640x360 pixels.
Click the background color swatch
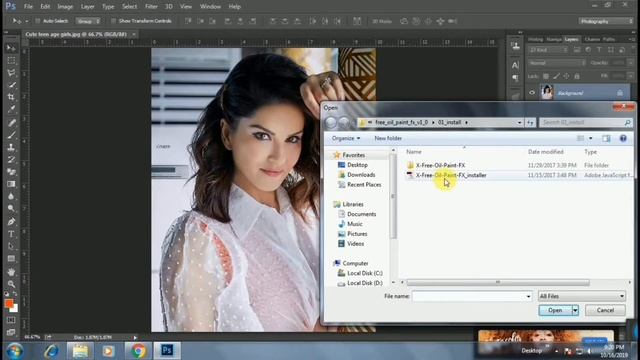pyautogui.click(x=14, y=309)
